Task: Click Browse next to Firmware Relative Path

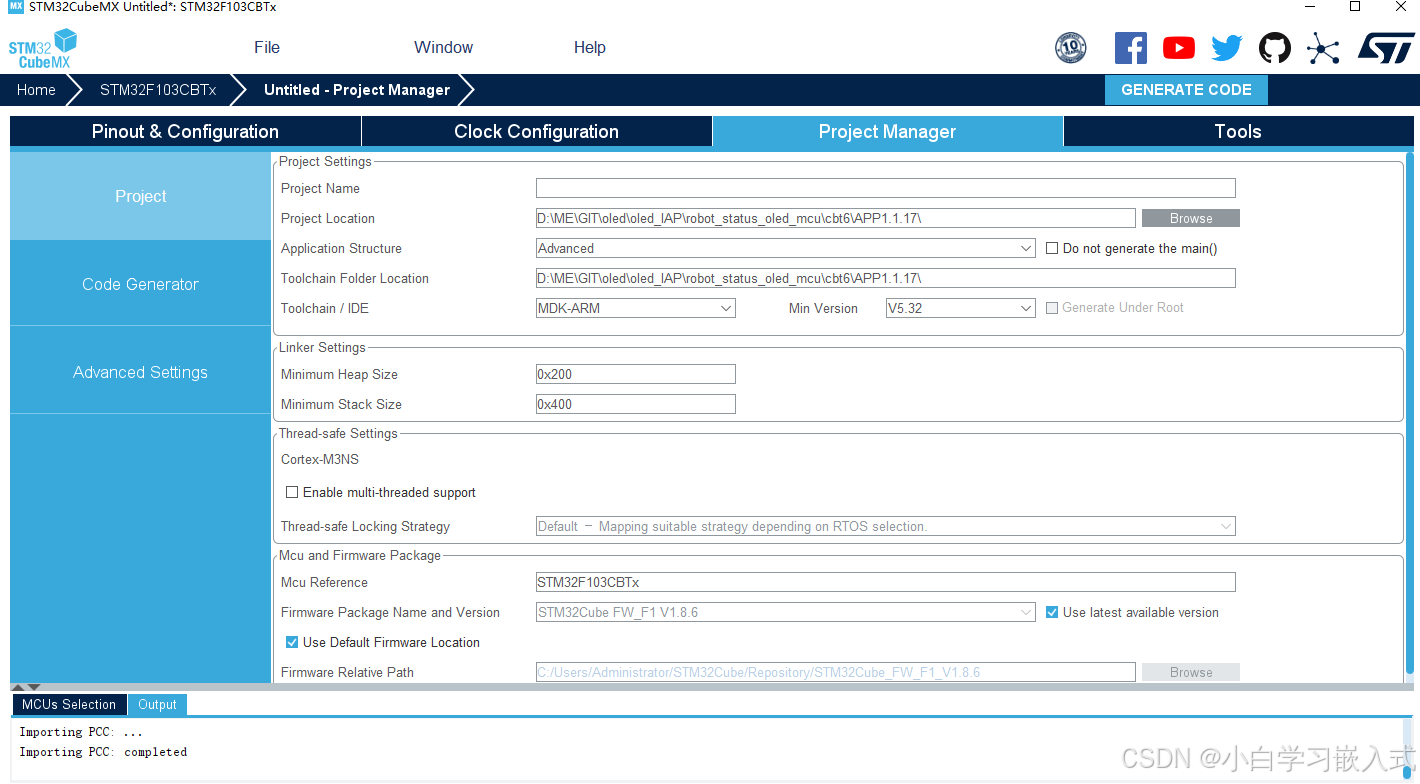Action: point(1191,672)
